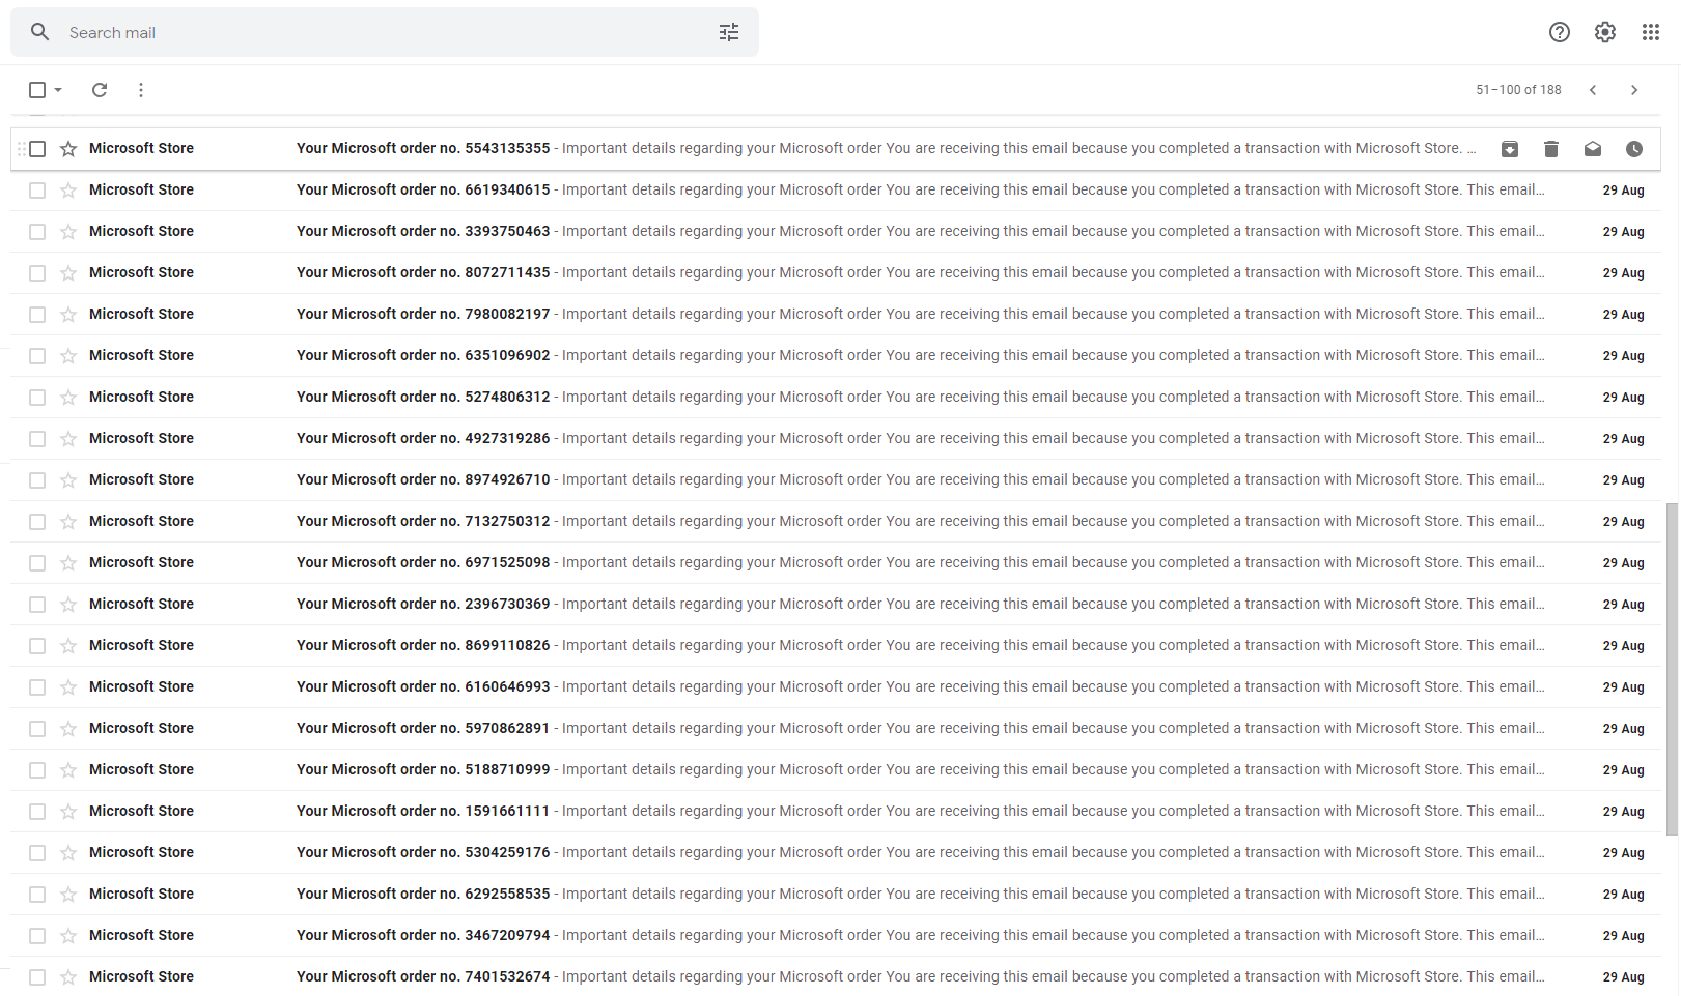Open the order no. 8974926710 email

(x=835, y=480)
